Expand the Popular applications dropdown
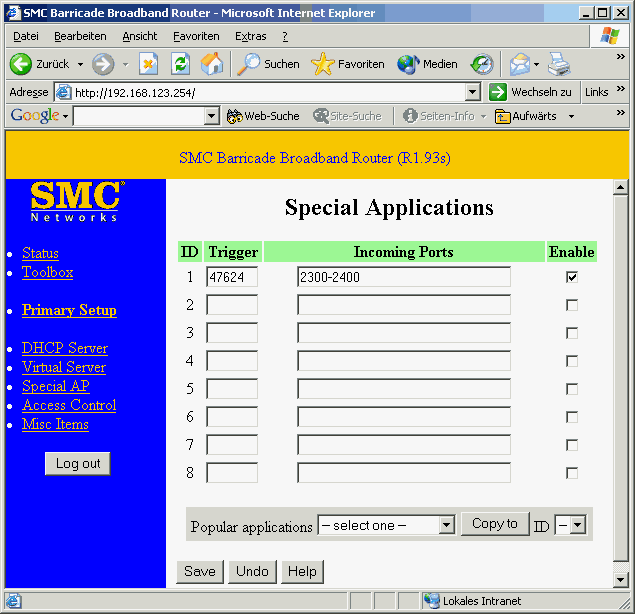 pos(446,525)
